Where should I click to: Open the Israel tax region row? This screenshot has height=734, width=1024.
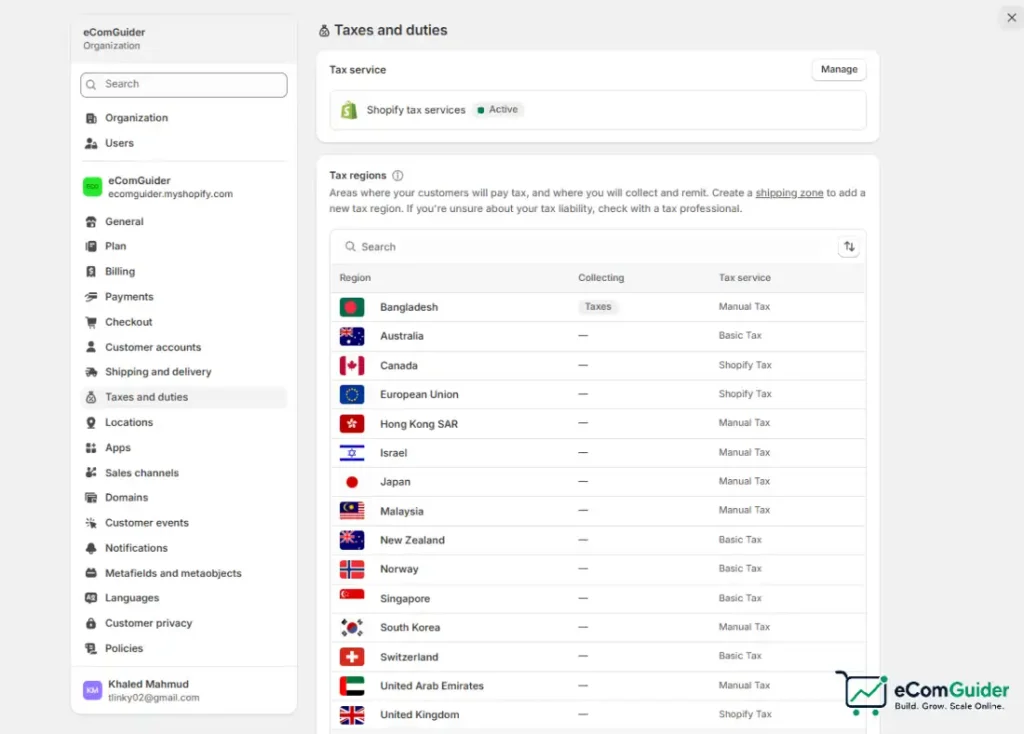[598, 453]
